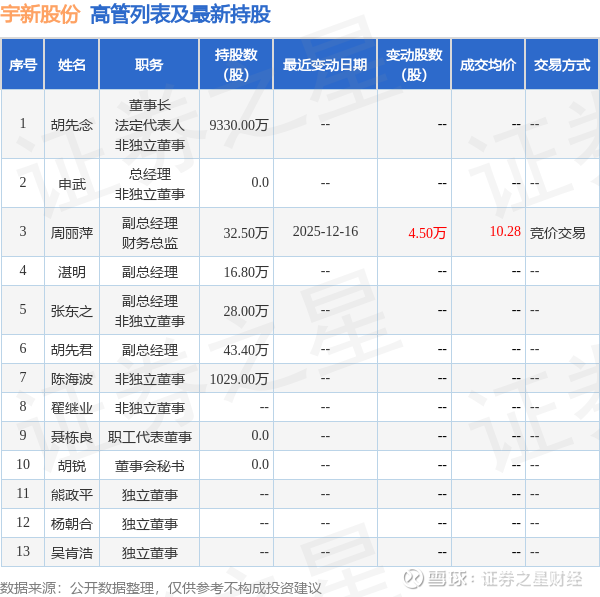Screen dimensions: 600x597
Task: Click the holding value 16.80万
Action: point(246,272)
